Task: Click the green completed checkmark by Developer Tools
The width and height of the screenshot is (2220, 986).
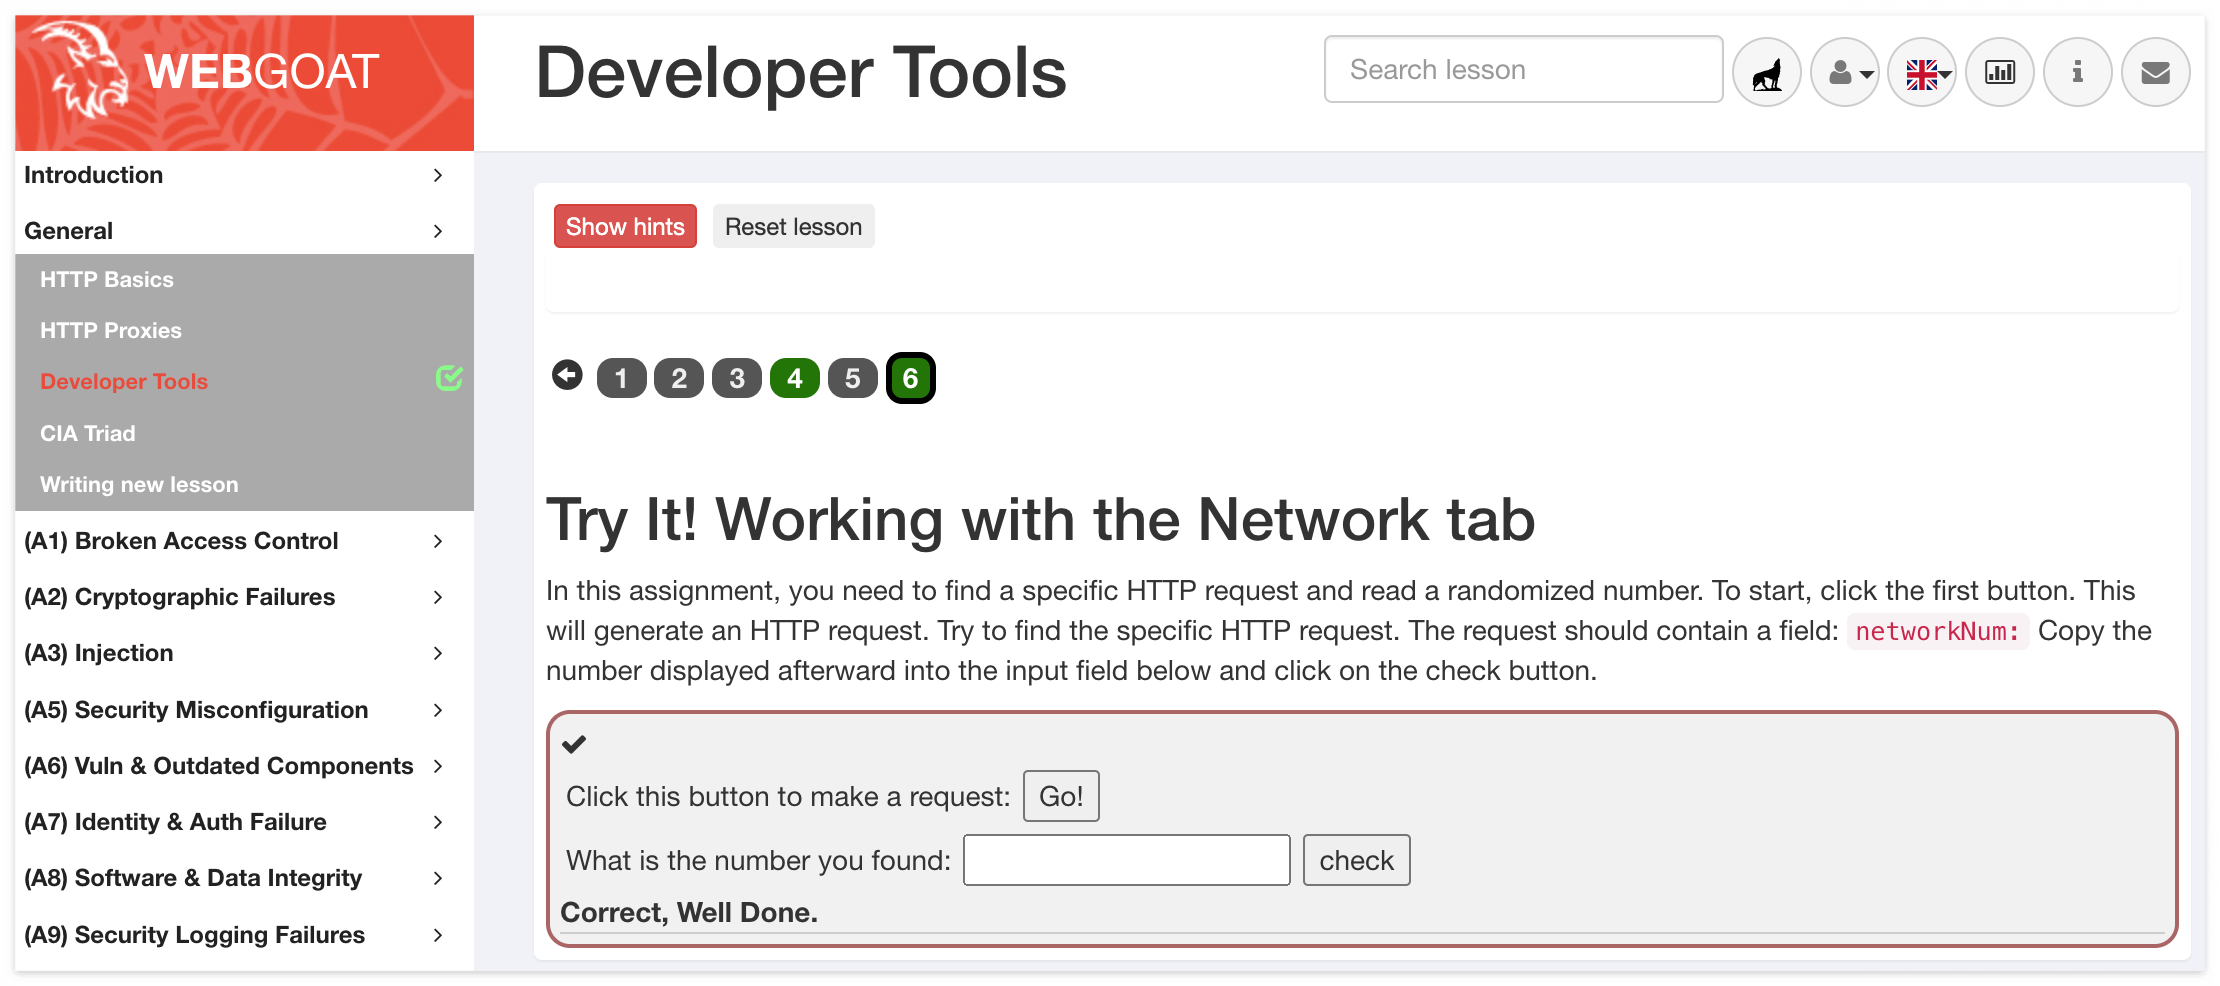Action: click(449, 378)
